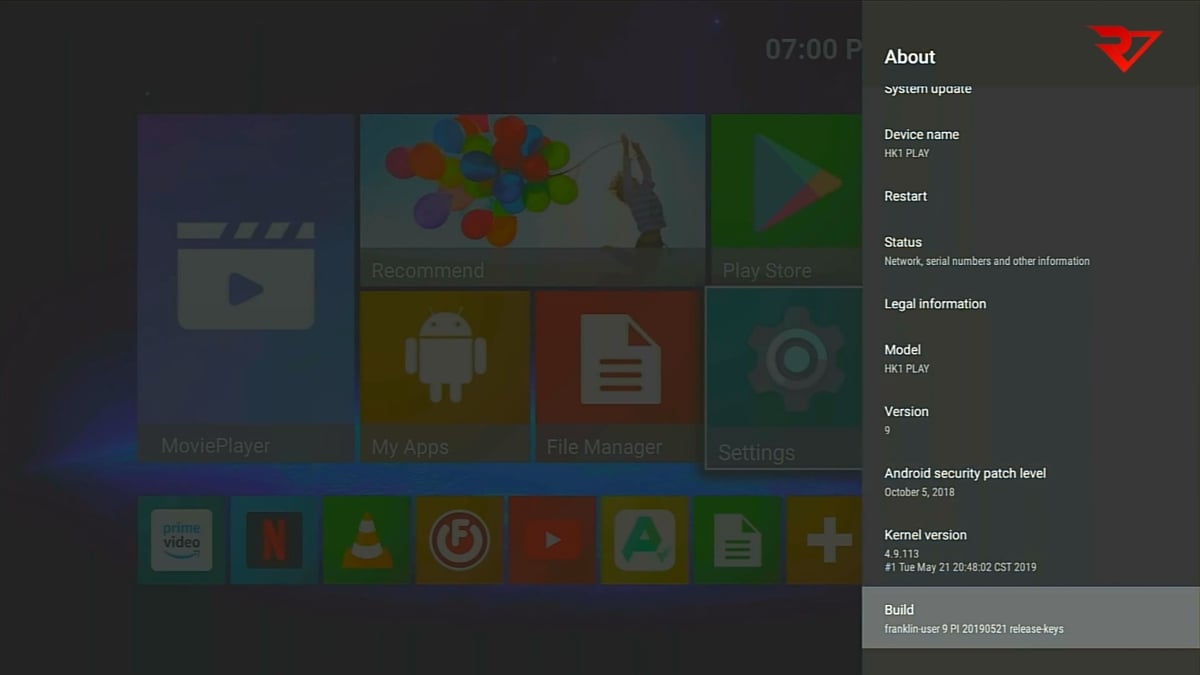The image size is (1200, 675).
Task: Launch Netflix from shortcut bar
Action: (x=274, y=540)
